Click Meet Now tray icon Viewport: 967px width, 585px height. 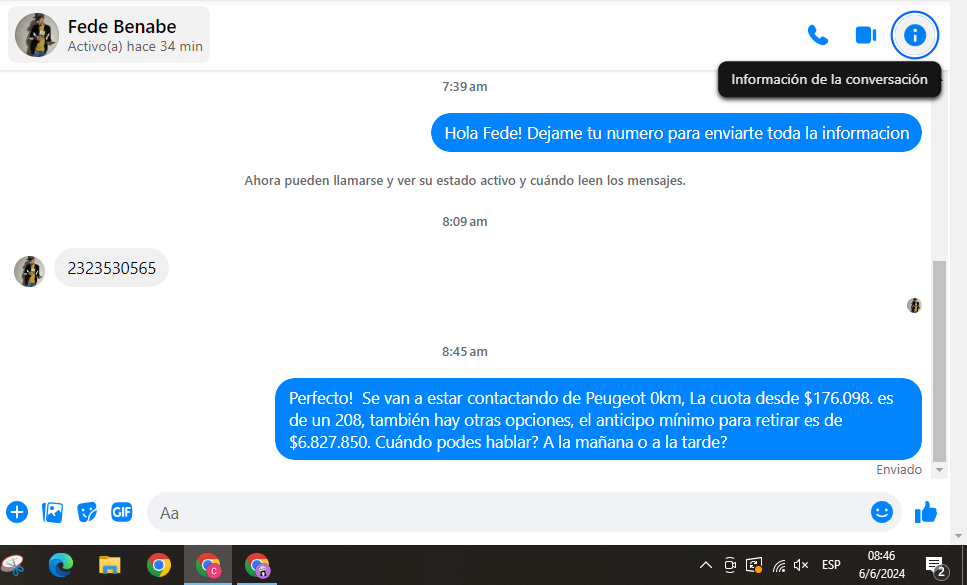(x=730, y=565)
